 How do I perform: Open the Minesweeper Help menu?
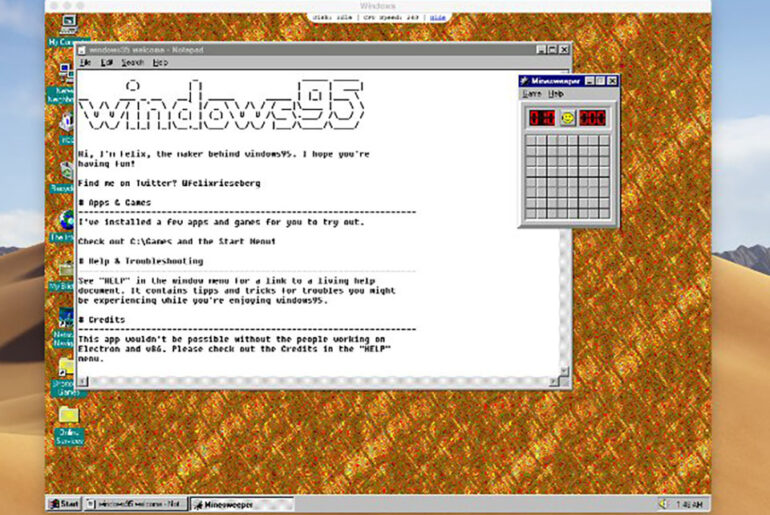coord(556,93)
